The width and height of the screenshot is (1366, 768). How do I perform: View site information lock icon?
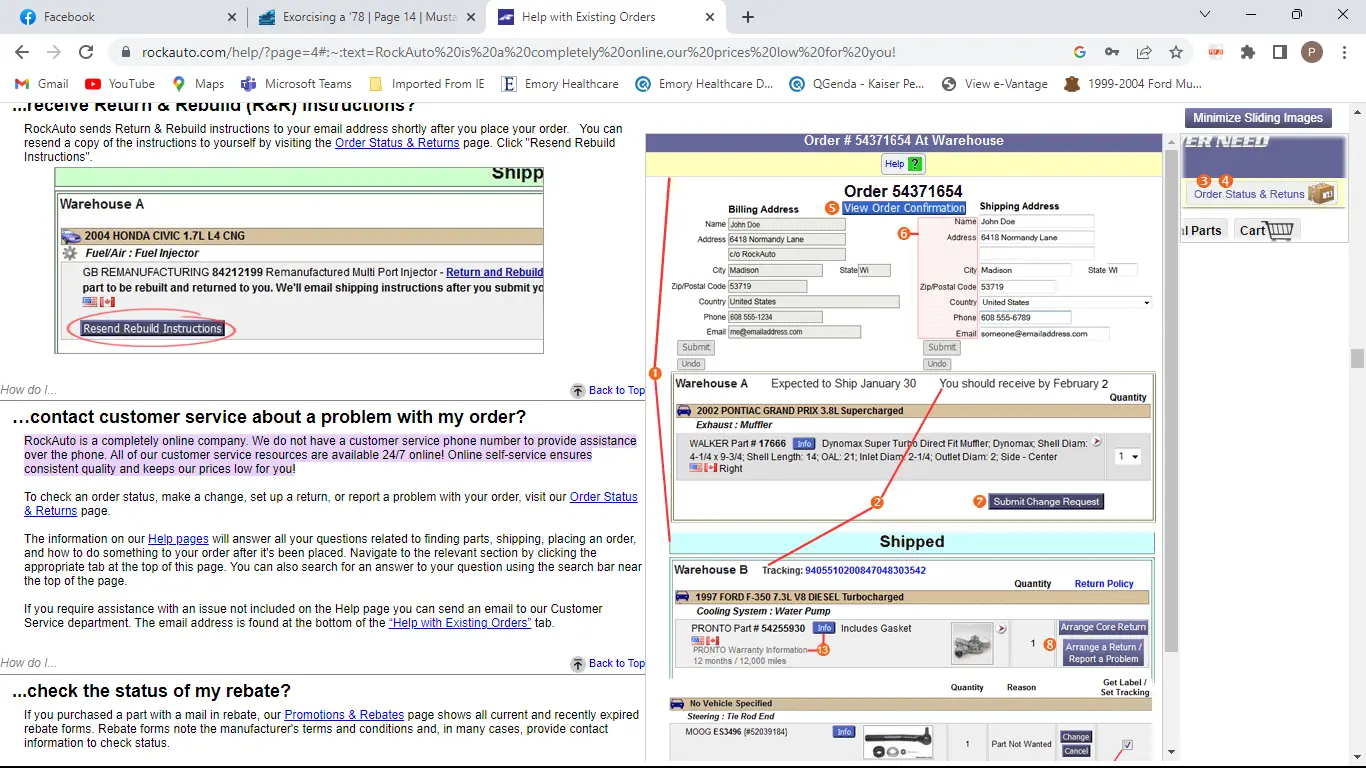click(125, 52)
